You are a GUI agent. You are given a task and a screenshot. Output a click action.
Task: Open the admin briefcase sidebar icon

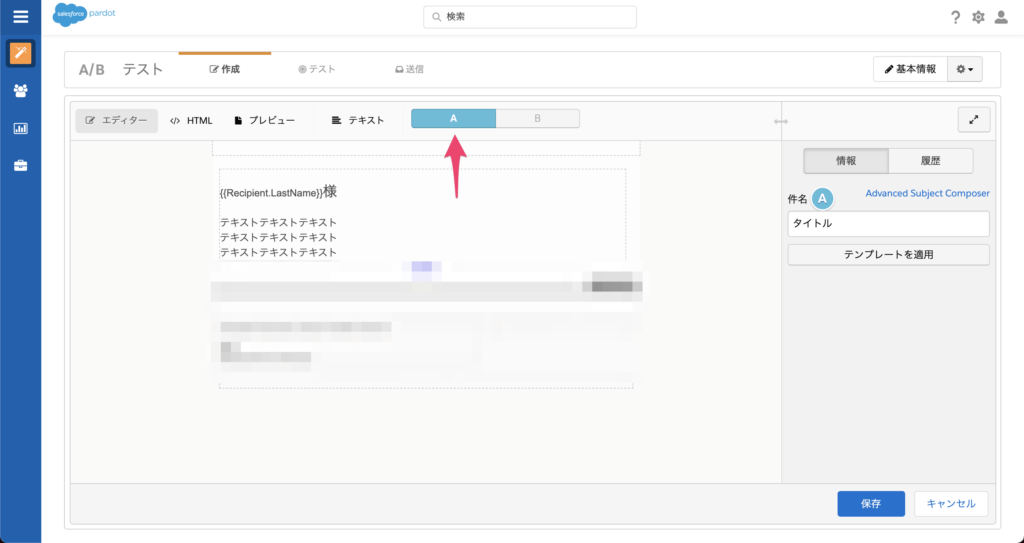tap(20, 165)
